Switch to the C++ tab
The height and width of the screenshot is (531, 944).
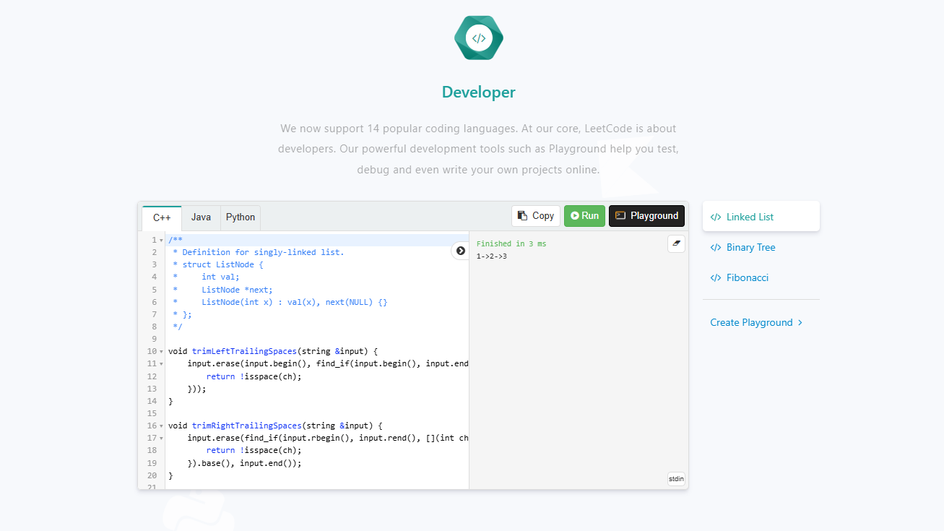[x=161, y=217]
